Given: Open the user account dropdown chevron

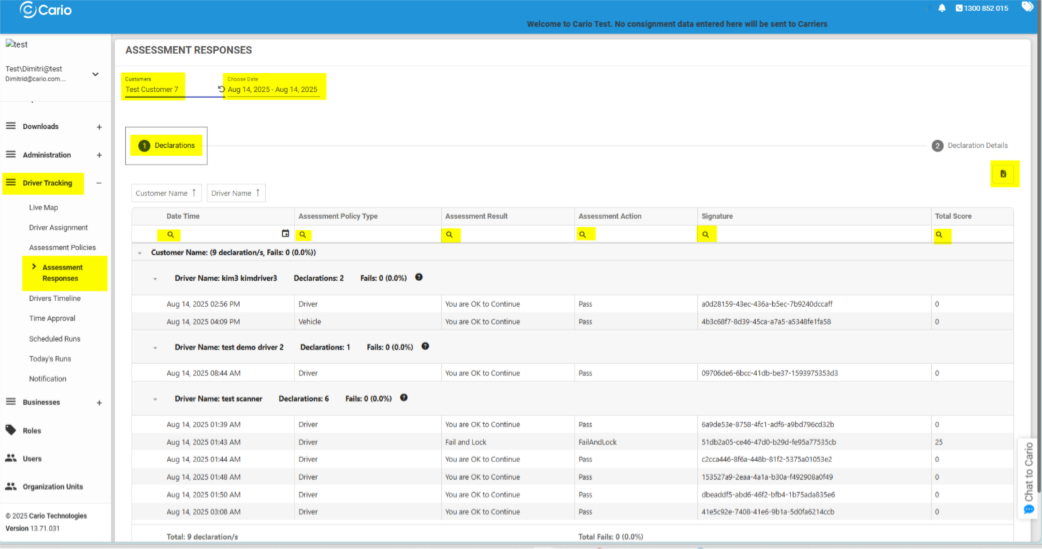Looking at the screenshot, I should click(96, 74).
